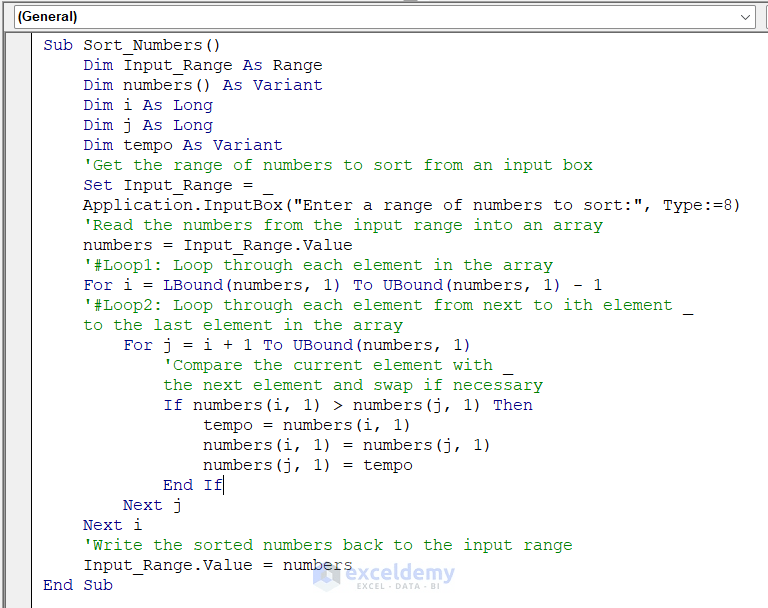Click the '#Loop2' comment line
The width and height of the screenshot is (768, 608).
coord(388,305)
